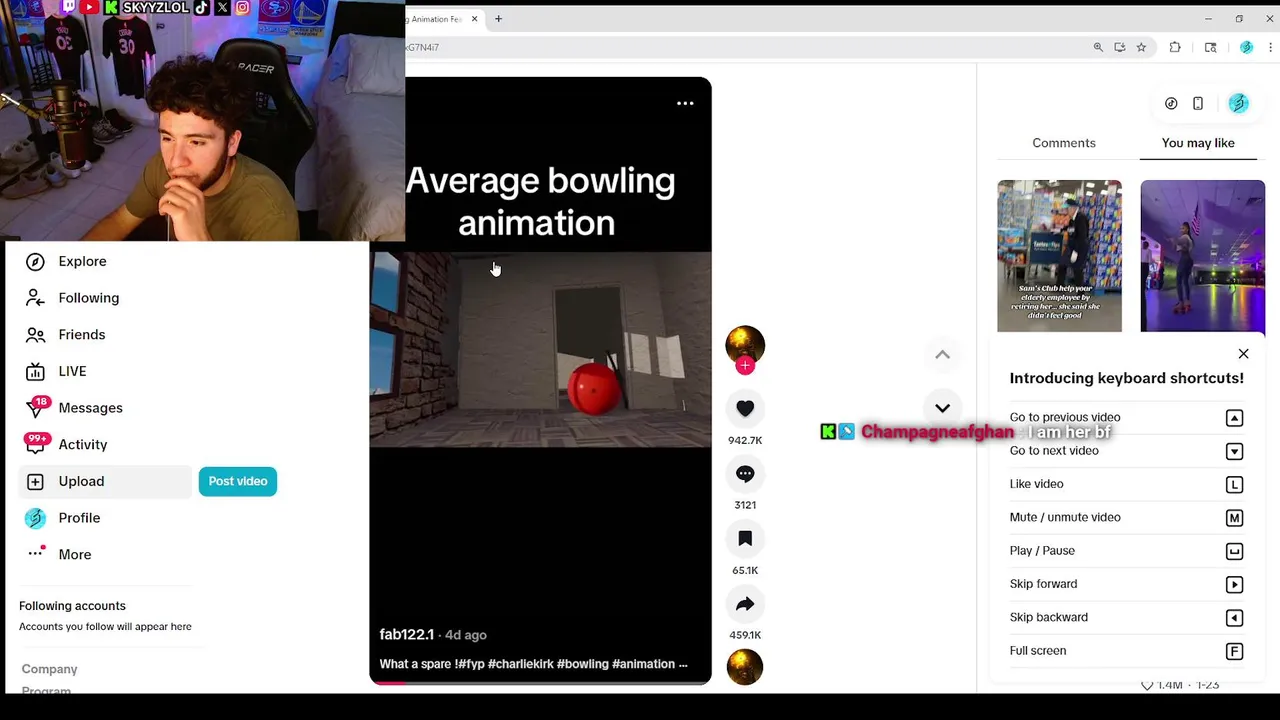Viewport: 1280px width, 720px height.
Task: Share the video via the arrow icon
Action: click(x=745, y=604)
